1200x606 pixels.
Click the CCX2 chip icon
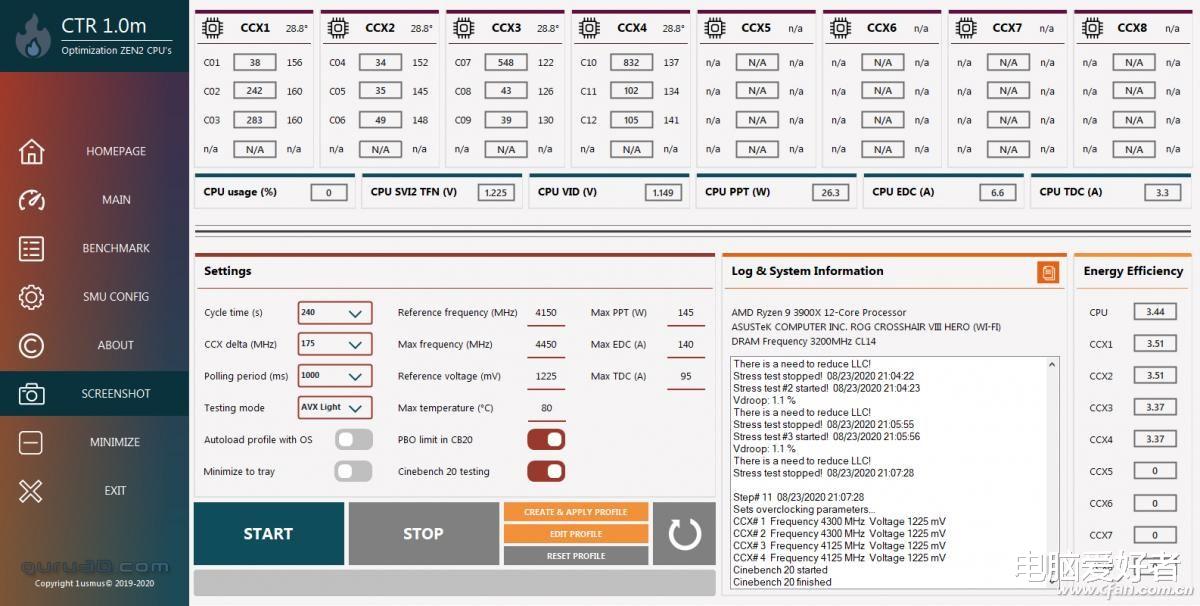(x=338, y=28)
